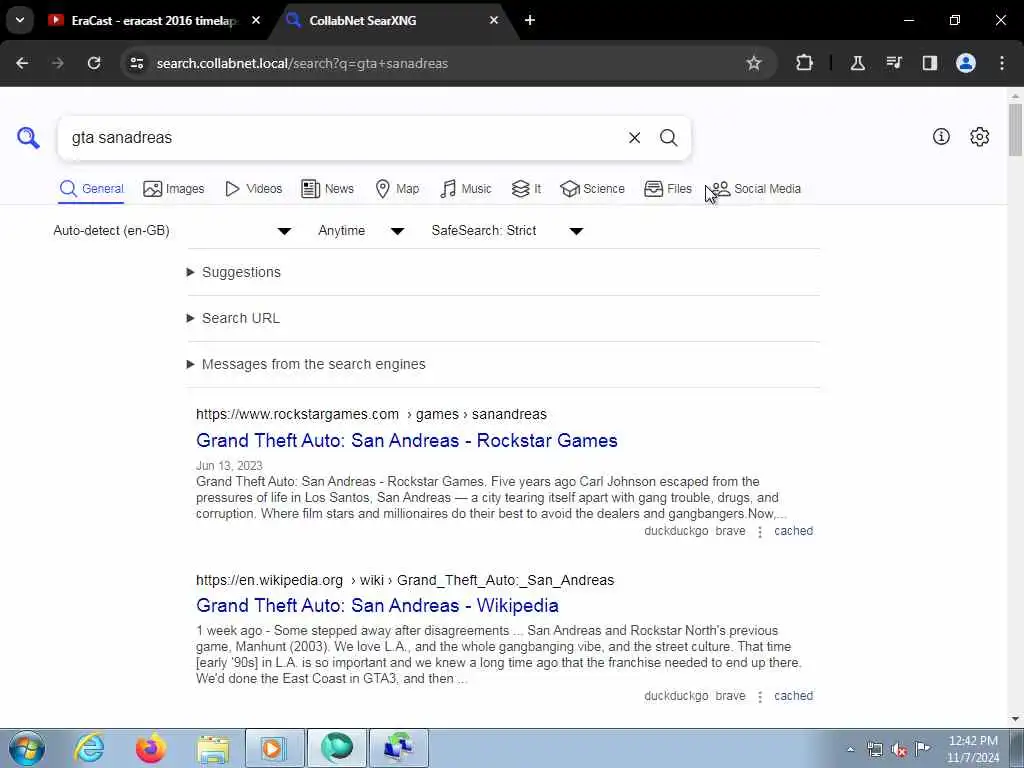Image resolution: width=1024 pixels, height=768 pixels.
Task: Switch to the Social Media category
Action: 756,189
